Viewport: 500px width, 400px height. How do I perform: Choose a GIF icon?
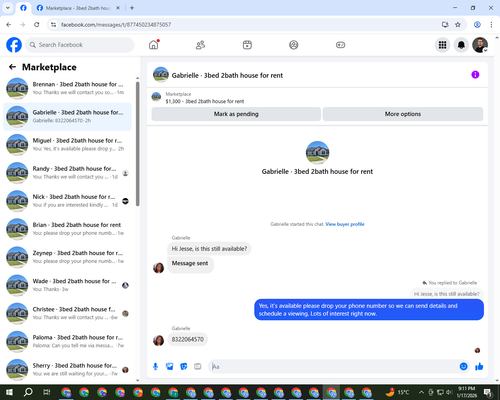(x=198, y=367)
